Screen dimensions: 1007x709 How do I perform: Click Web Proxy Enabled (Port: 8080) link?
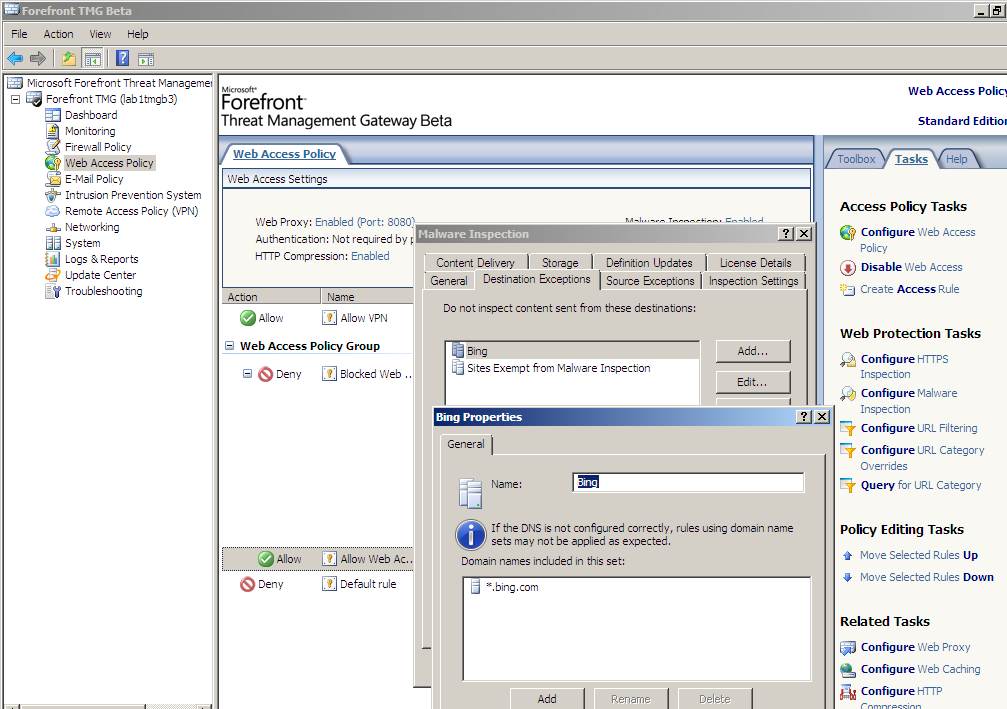(364, 222)
